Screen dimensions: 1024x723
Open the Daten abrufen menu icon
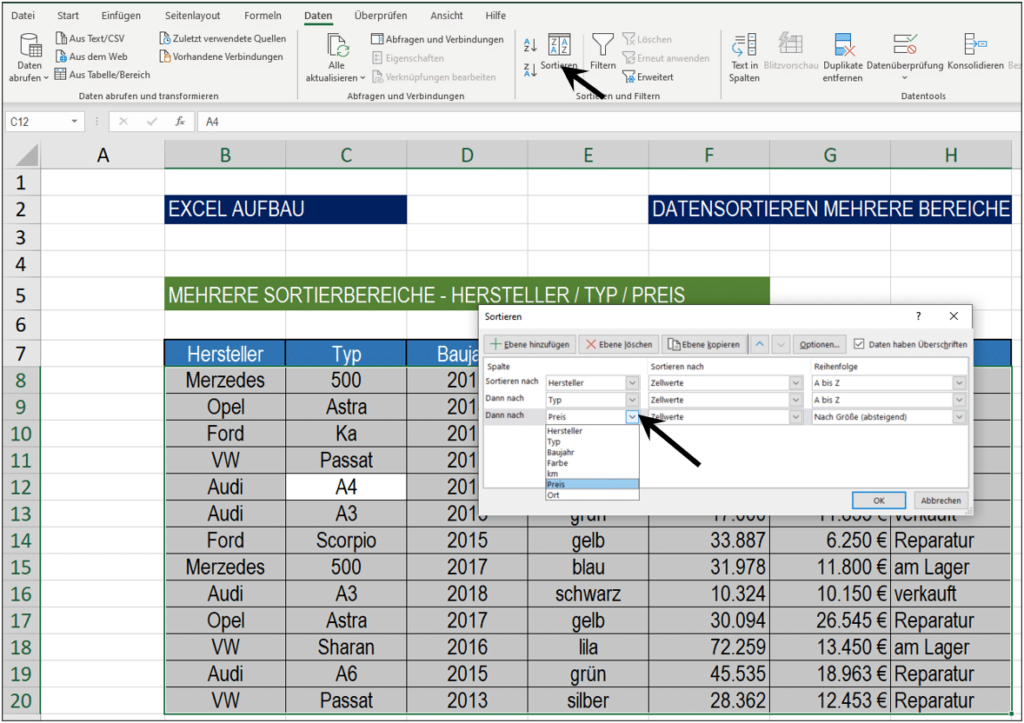(30, 46)
